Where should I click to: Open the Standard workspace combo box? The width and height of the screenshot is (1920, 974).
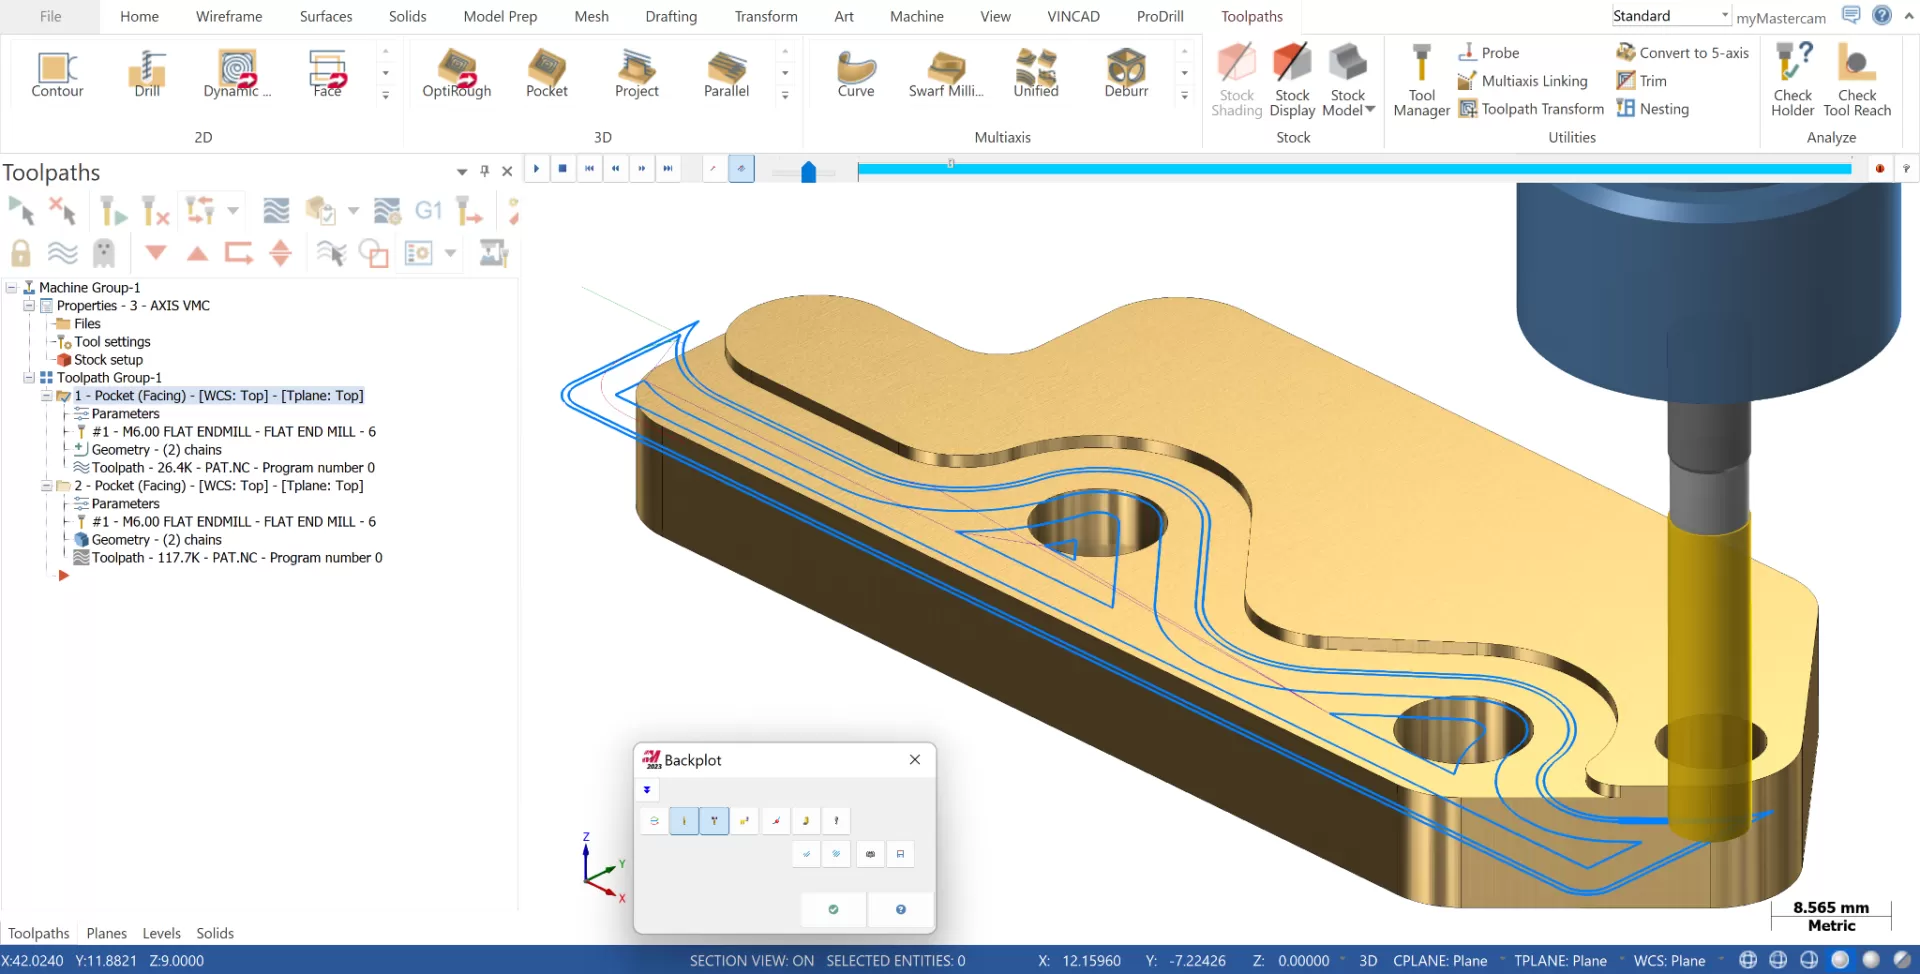[x=1671, y=16]
